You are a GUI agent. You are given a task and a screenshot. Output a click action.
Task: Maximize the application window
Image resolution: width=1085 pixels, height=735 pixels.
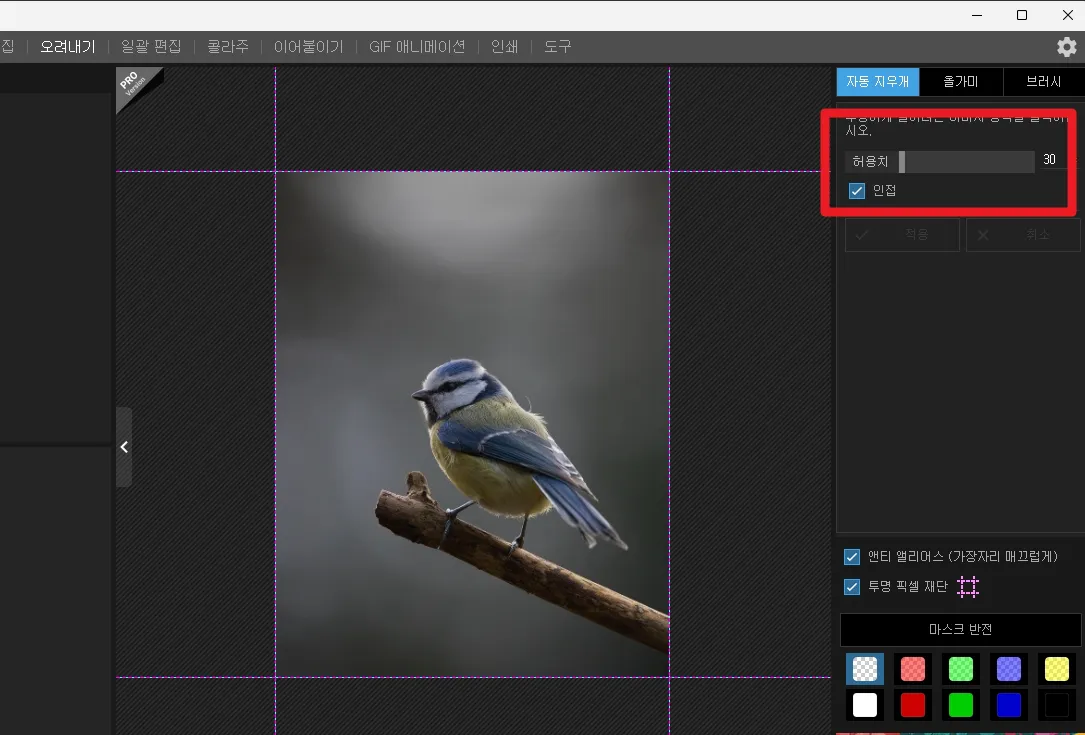point(1021,15)
